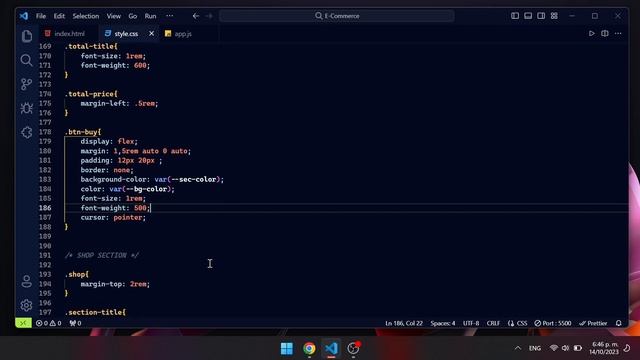Open the Go menu
Viewport: 640px width, 360px height.
pos(133,16)
